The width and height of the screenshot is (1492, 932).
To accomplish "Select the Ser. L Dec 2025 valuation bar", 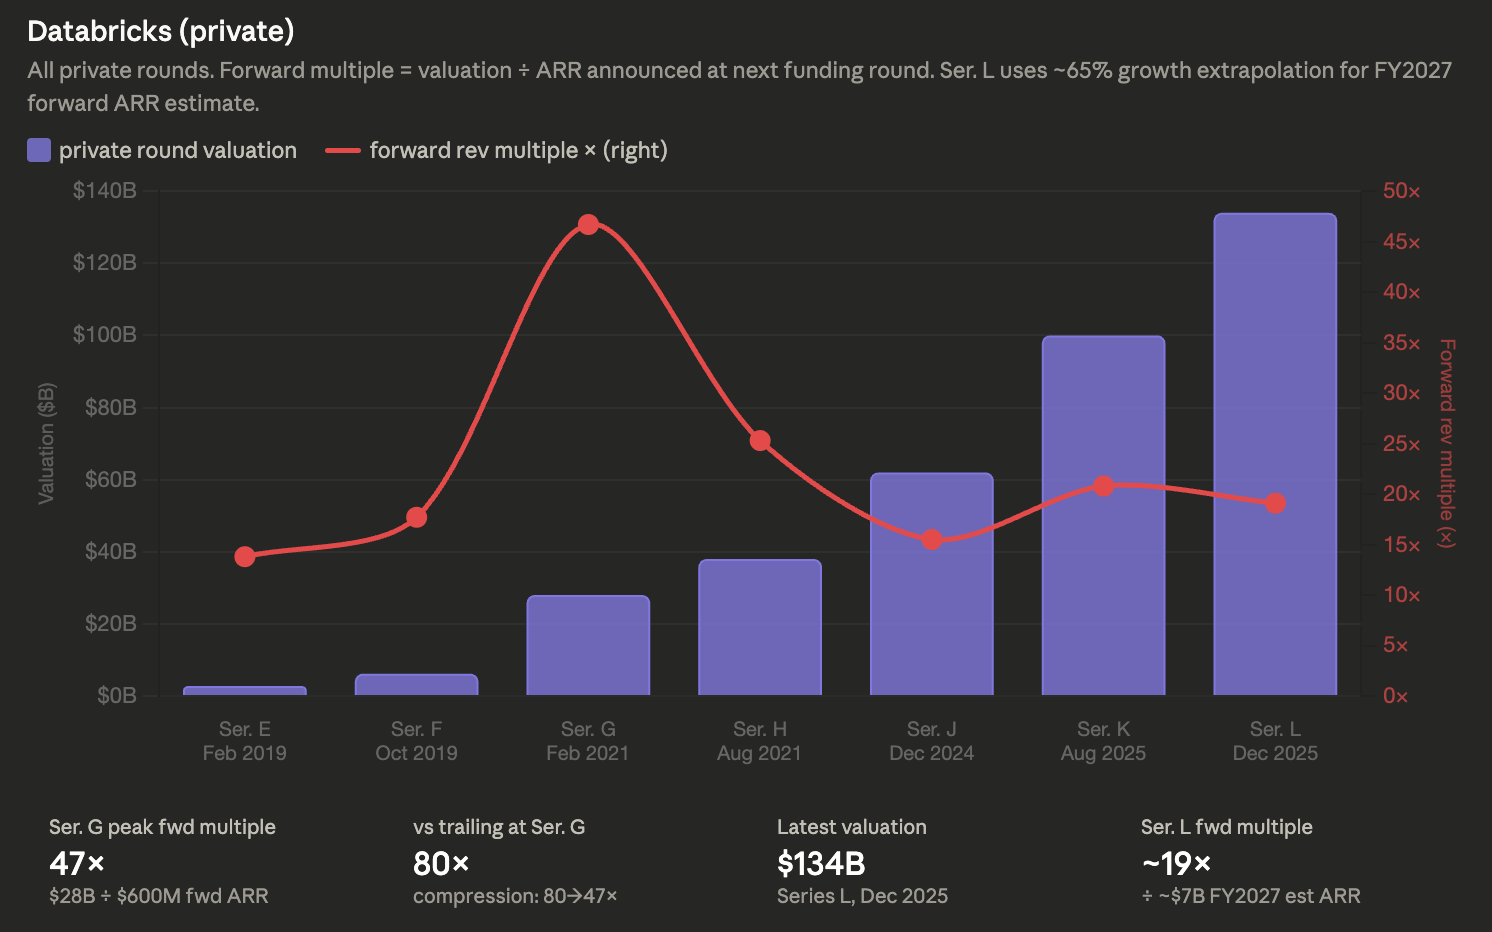I will coord(1275,454).
